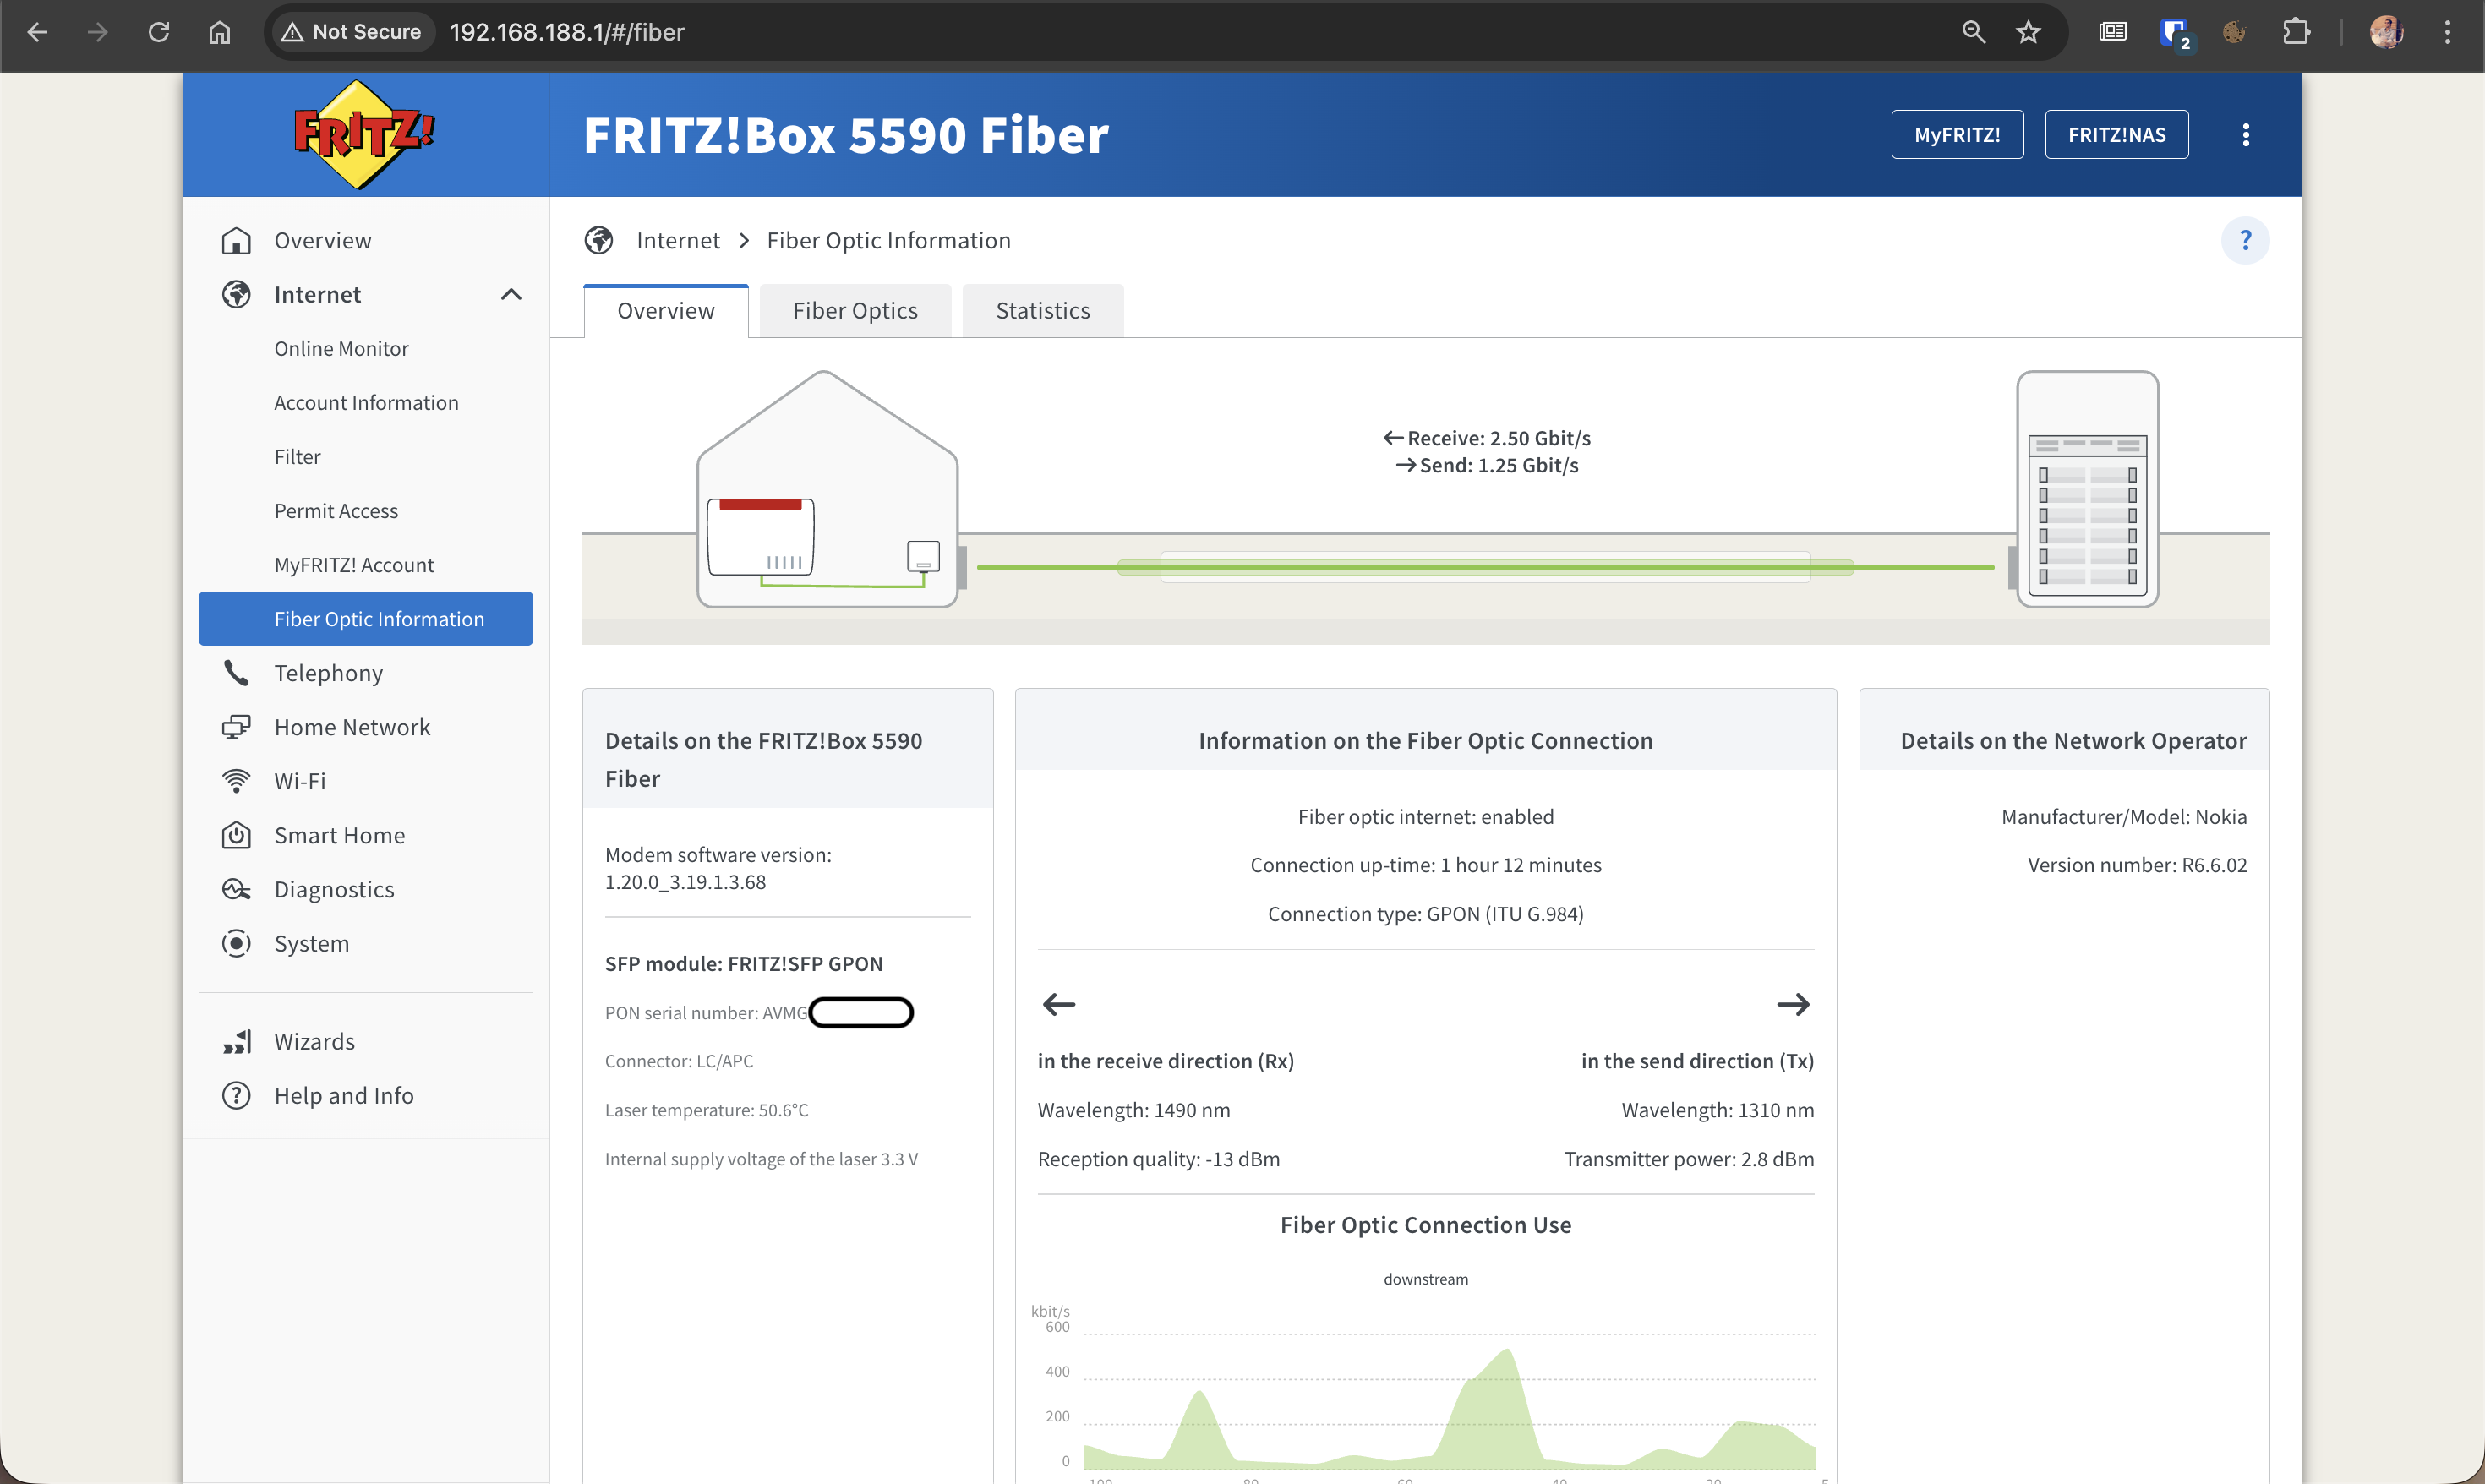Open the browser extensions puzzle icon
This screenshot has width=2485, height=1484.
[2296, 32]
